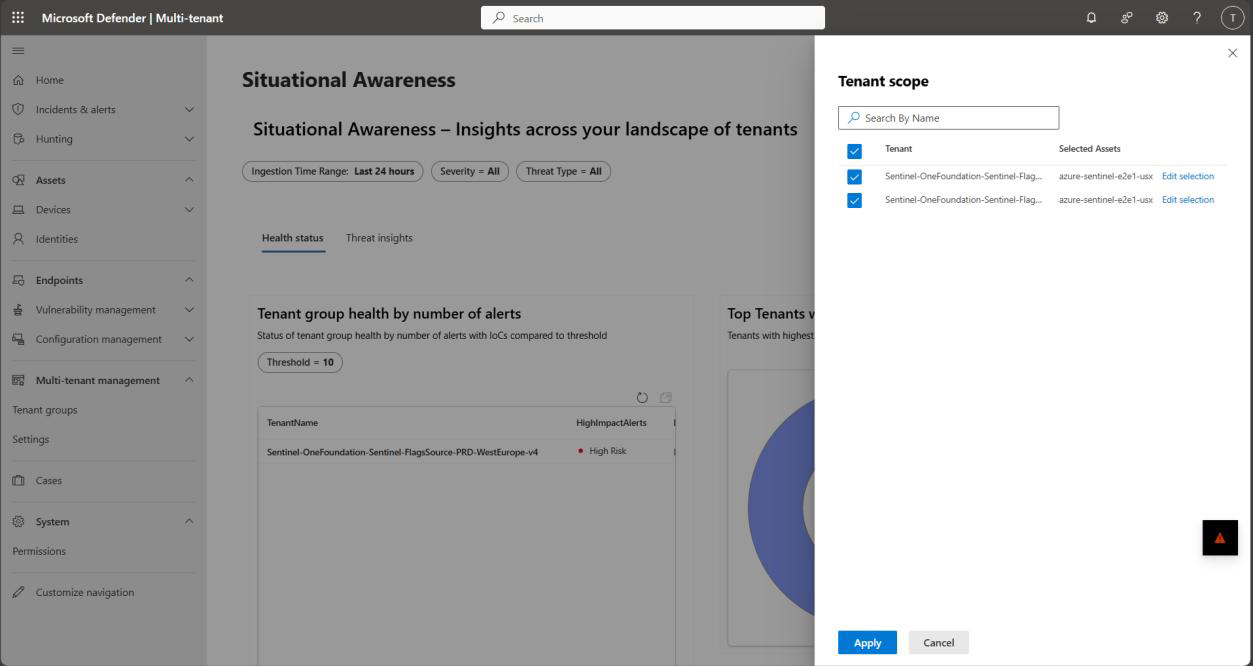Open the Severity = All filter
Image resolution: width=1253 pixels, height=666 pixels.
[470, 171]
